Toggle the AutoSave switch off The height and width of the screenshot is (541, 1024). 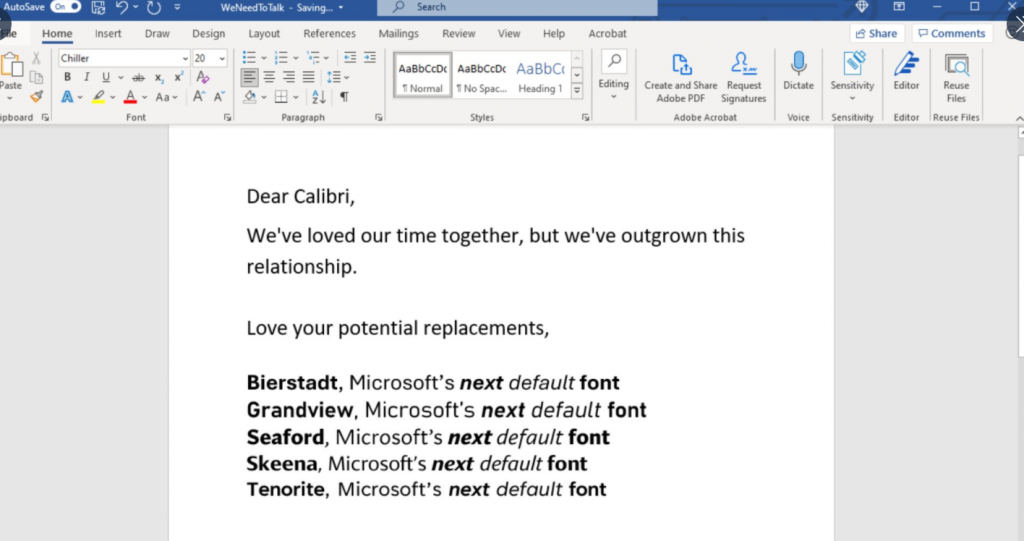click(x=66, y=7)
